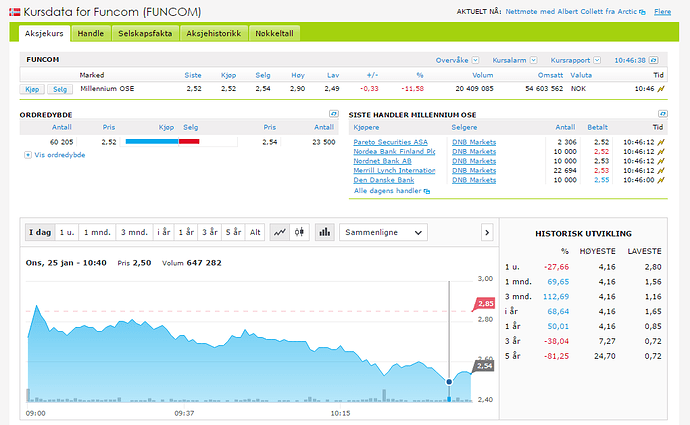Click lightning icon in Pareto Securities trade row

(x=661, y=142)
